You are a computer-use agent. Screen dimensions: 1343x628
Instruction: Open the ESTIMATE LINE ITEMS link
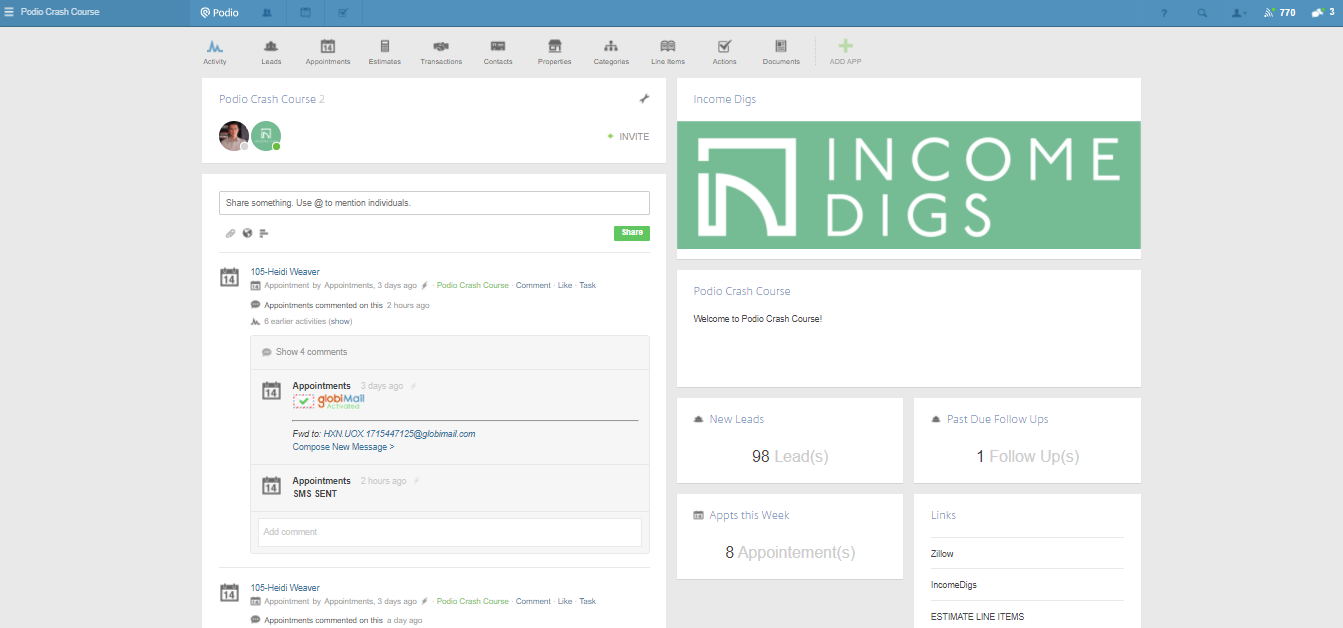977,617
